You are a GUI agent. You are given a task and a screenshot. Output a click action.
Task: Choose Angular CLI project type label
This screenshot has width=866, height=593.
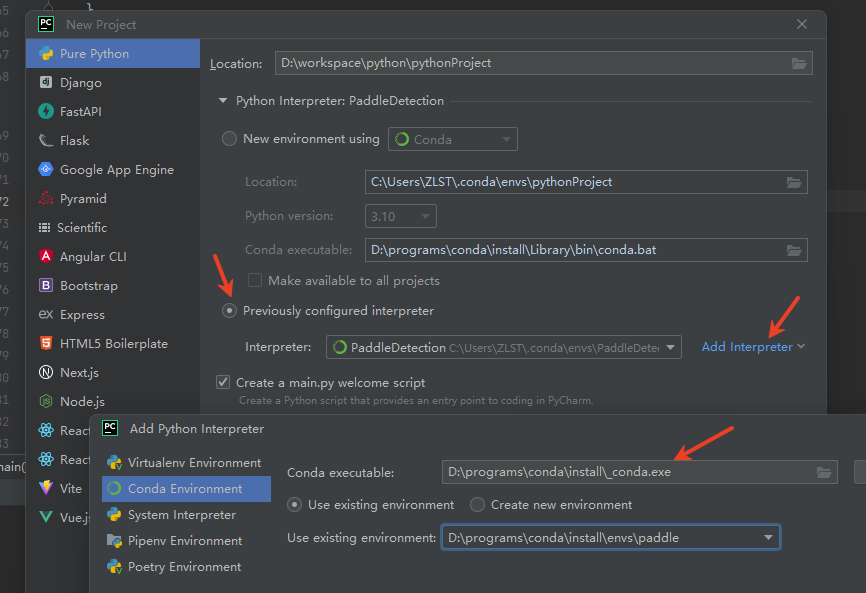tap(93, 257)
